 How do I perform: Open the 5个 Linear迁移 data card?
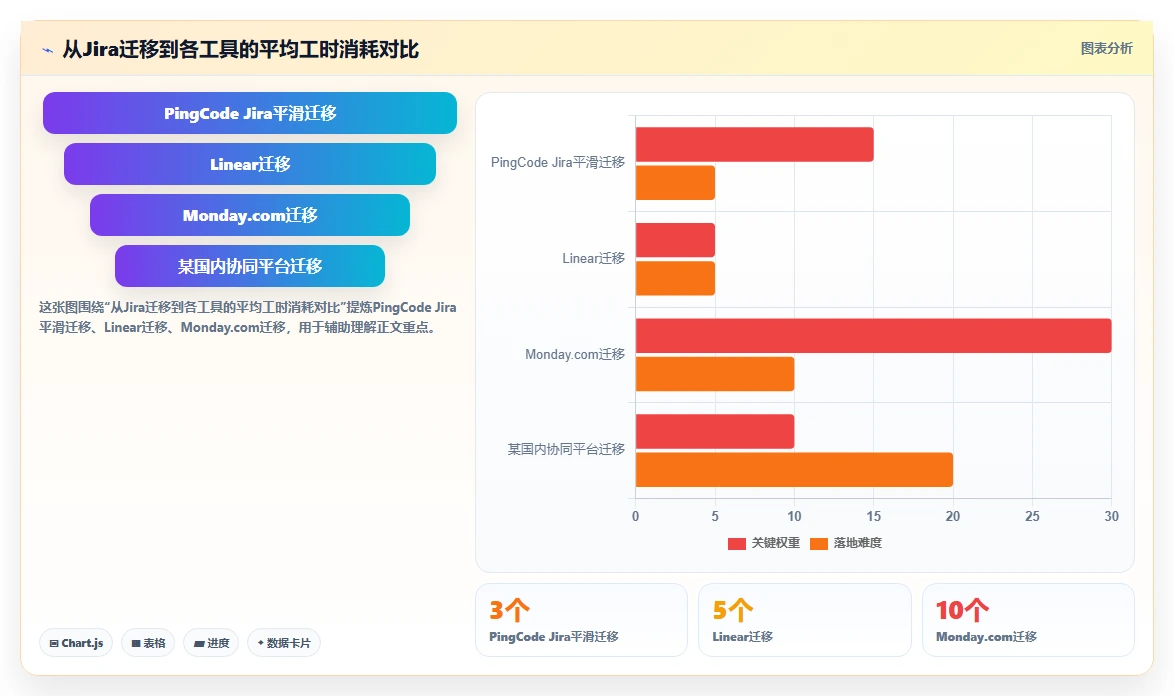click(x=805, y=620)
